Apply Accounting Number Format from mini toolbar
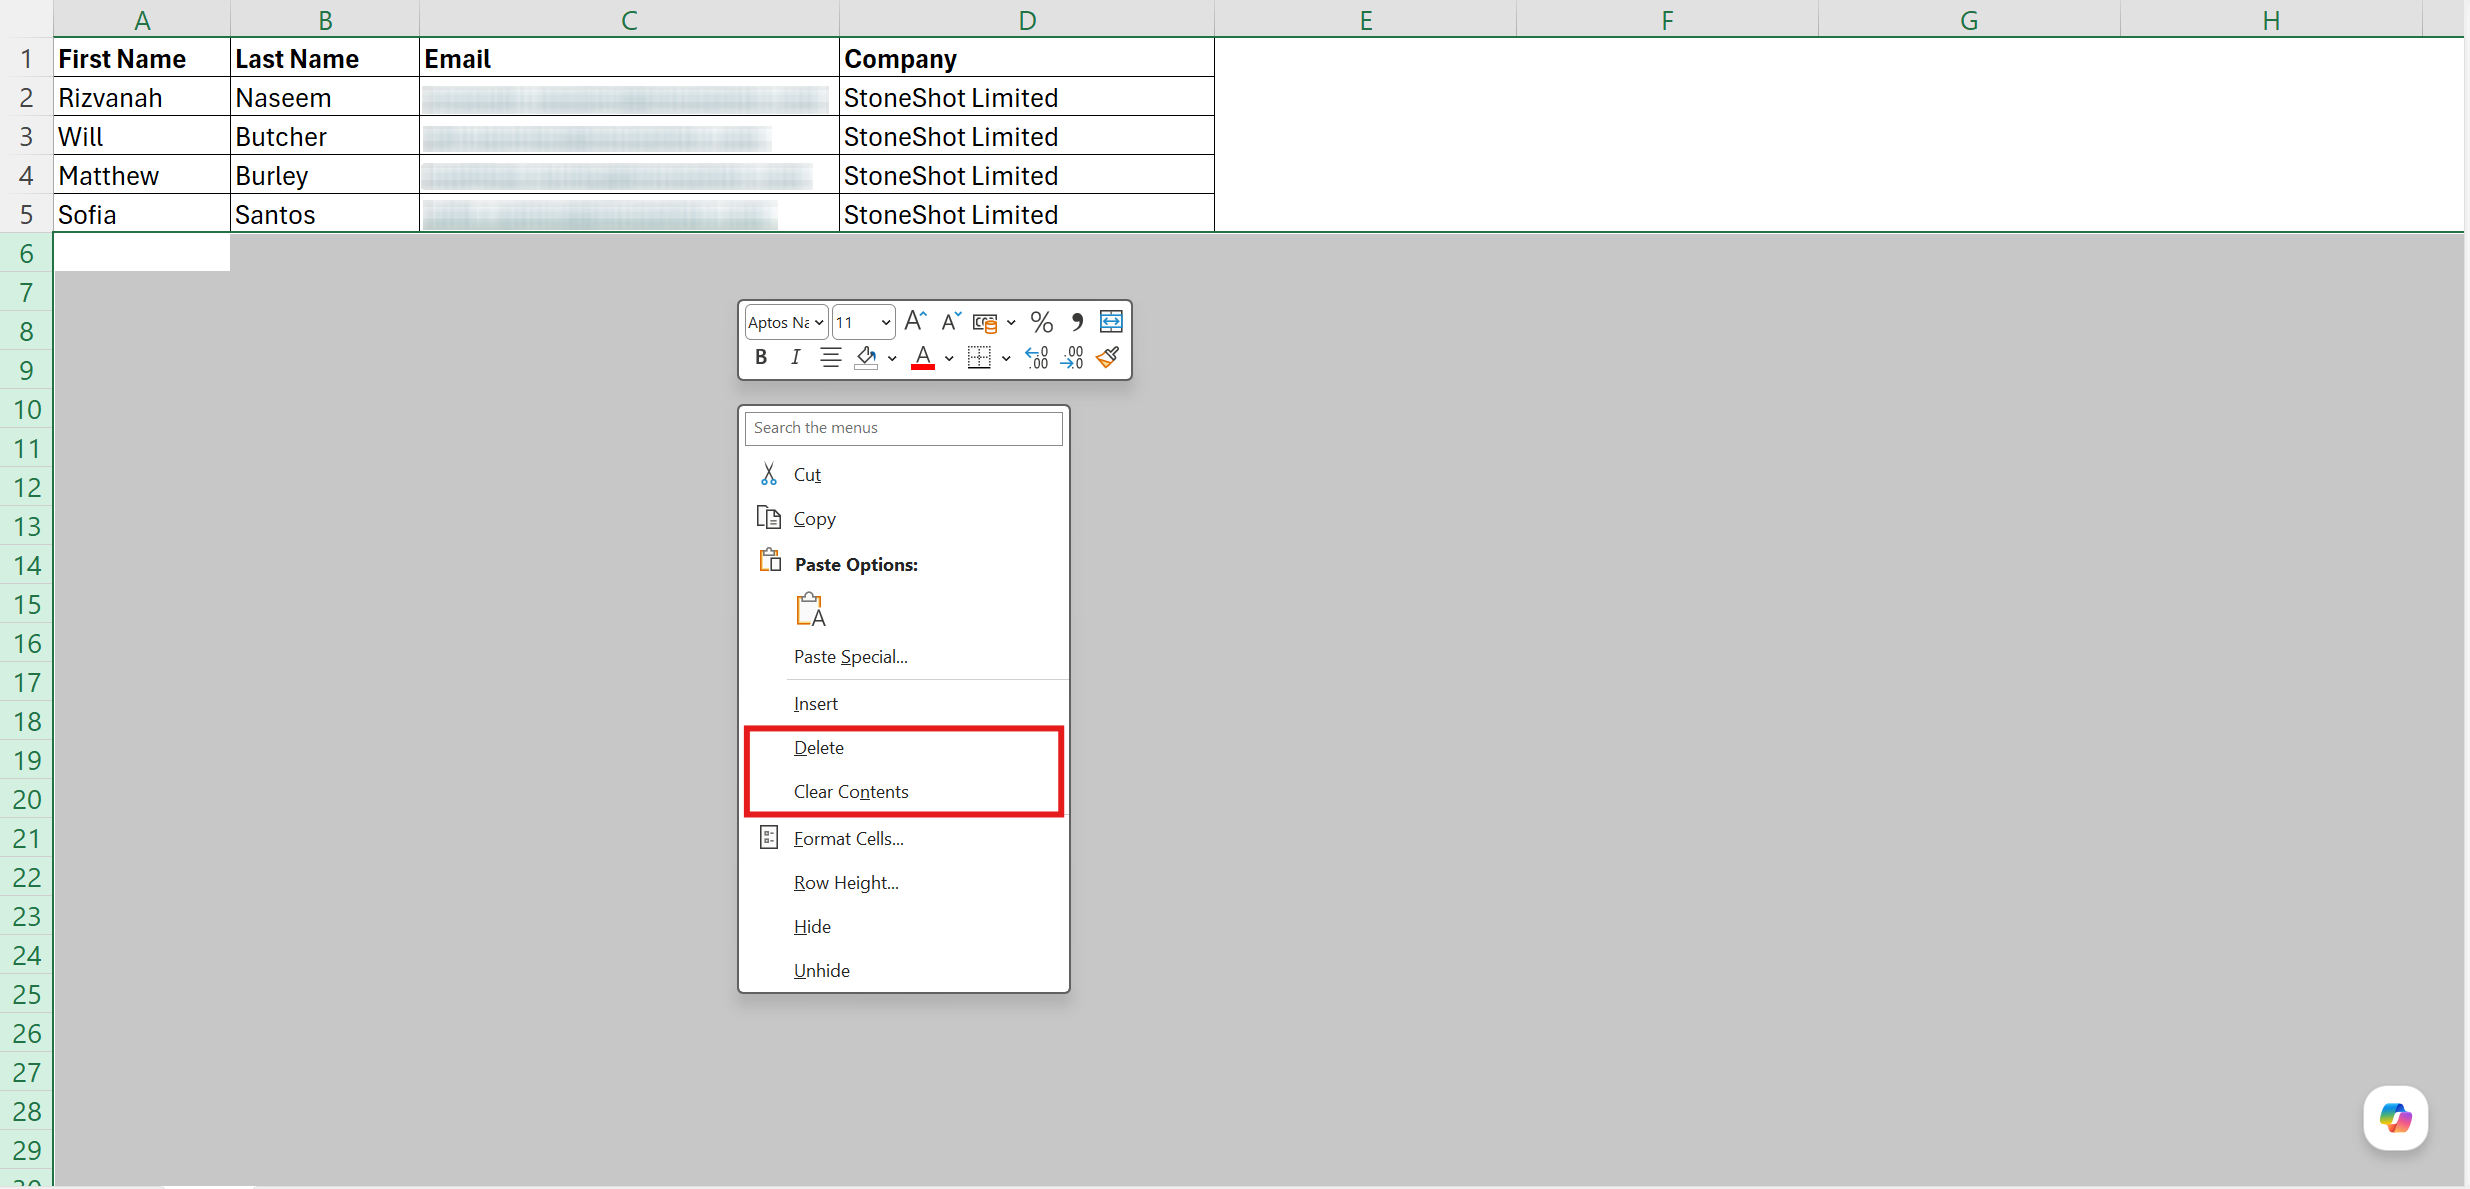 tap(985, 322)
